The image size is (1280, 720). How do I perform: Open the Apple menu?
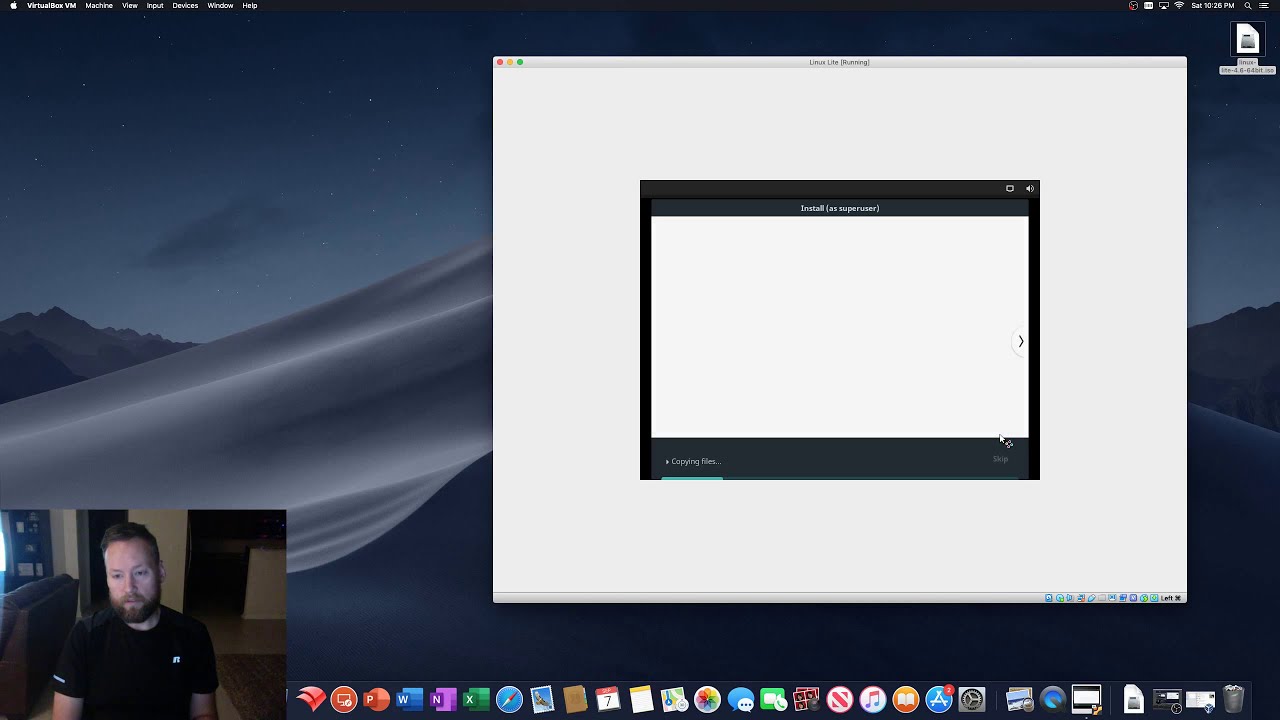[13, 6]
